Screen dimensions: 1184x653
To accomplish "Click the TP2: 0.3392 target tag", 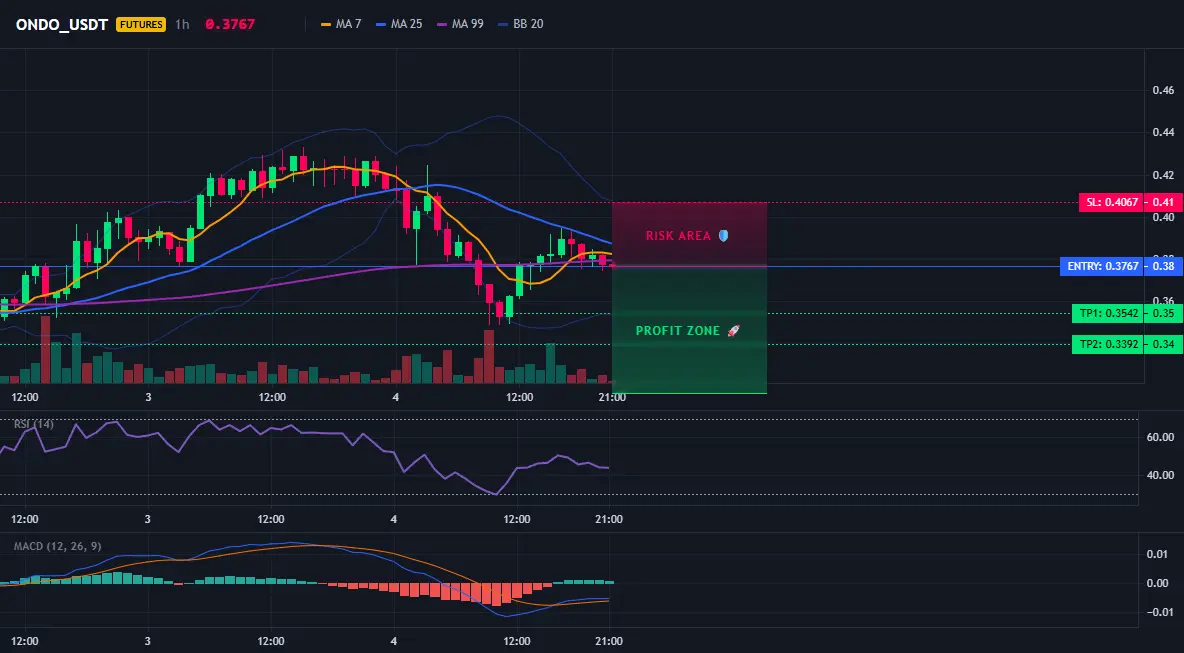I will (x=1108, y=345).
